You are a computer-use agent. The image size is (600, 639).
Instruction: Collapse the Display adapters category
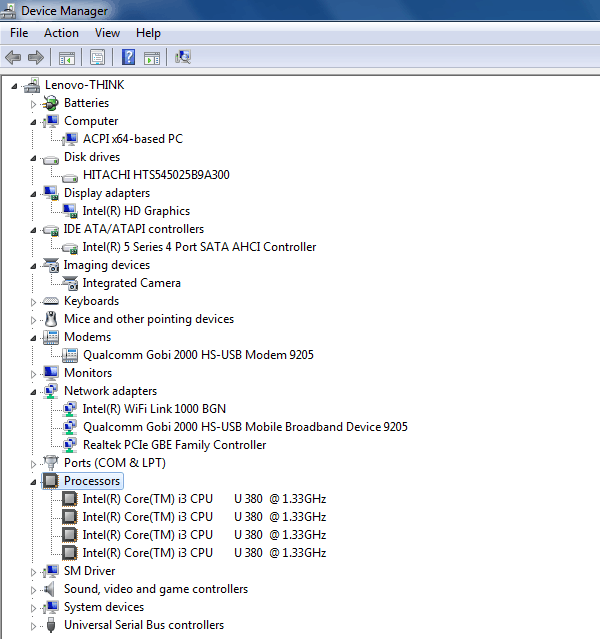point(33,194)
